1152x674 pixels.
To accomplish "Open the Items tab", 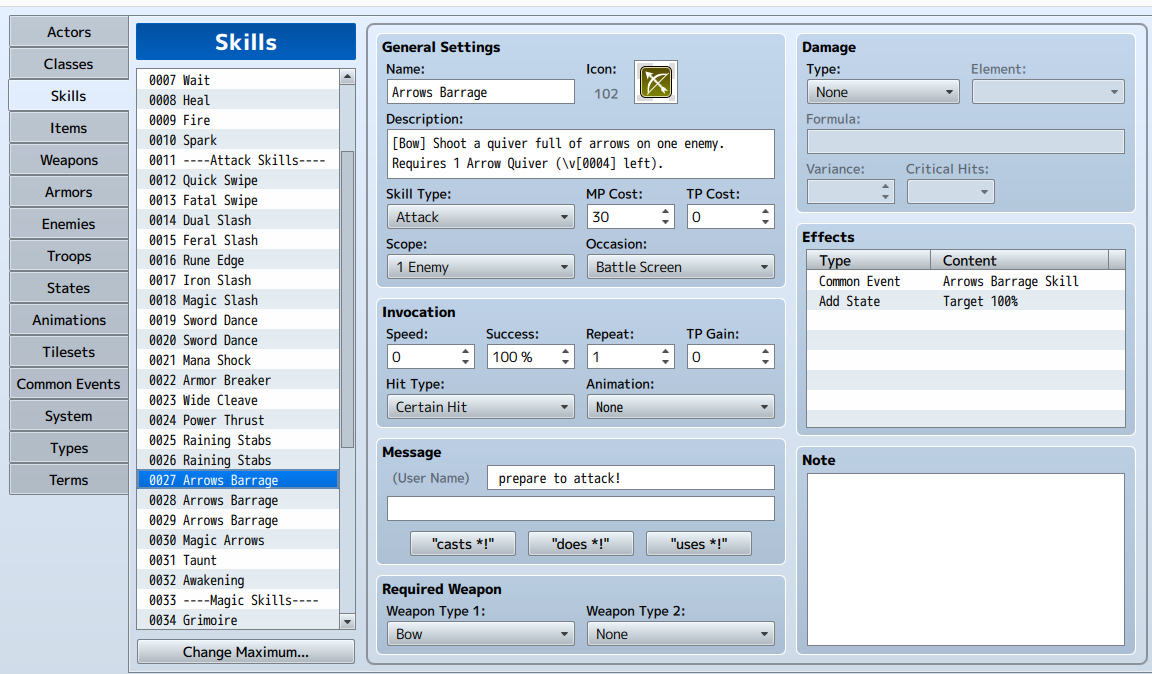I will tap(68, 128).
